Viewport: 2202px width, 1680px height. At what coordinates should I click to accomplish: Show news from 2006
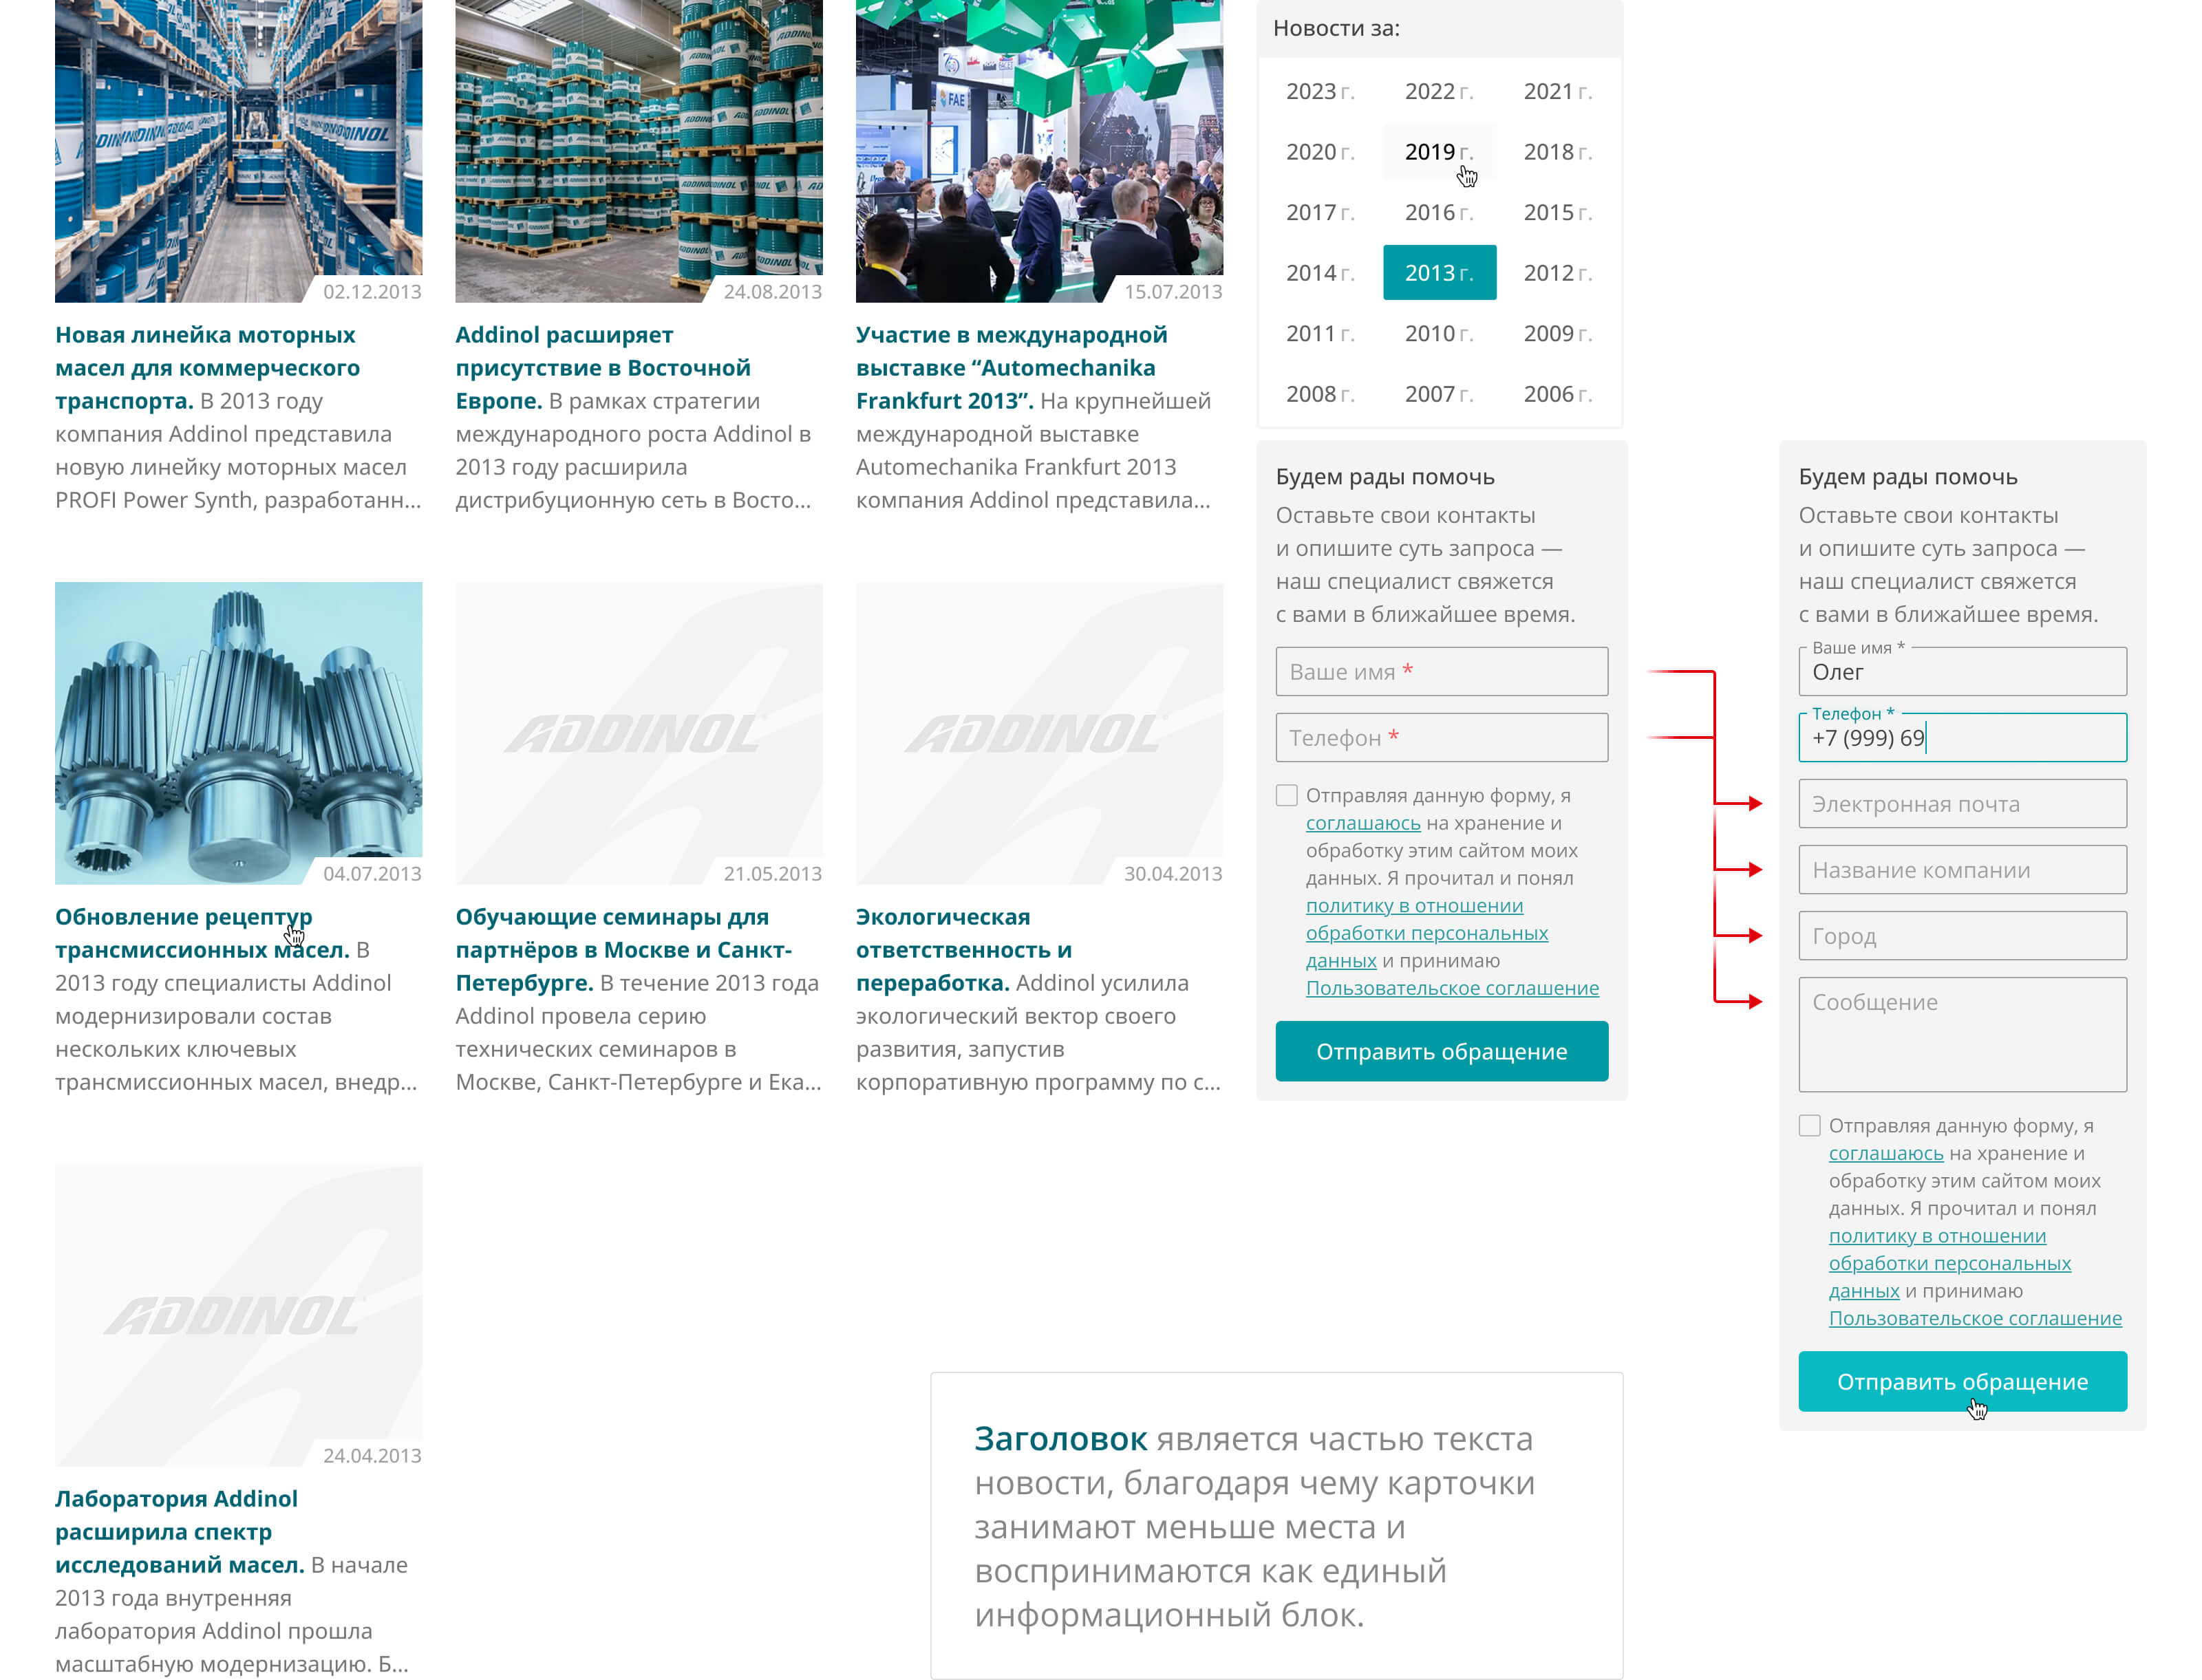point(1558,394)
